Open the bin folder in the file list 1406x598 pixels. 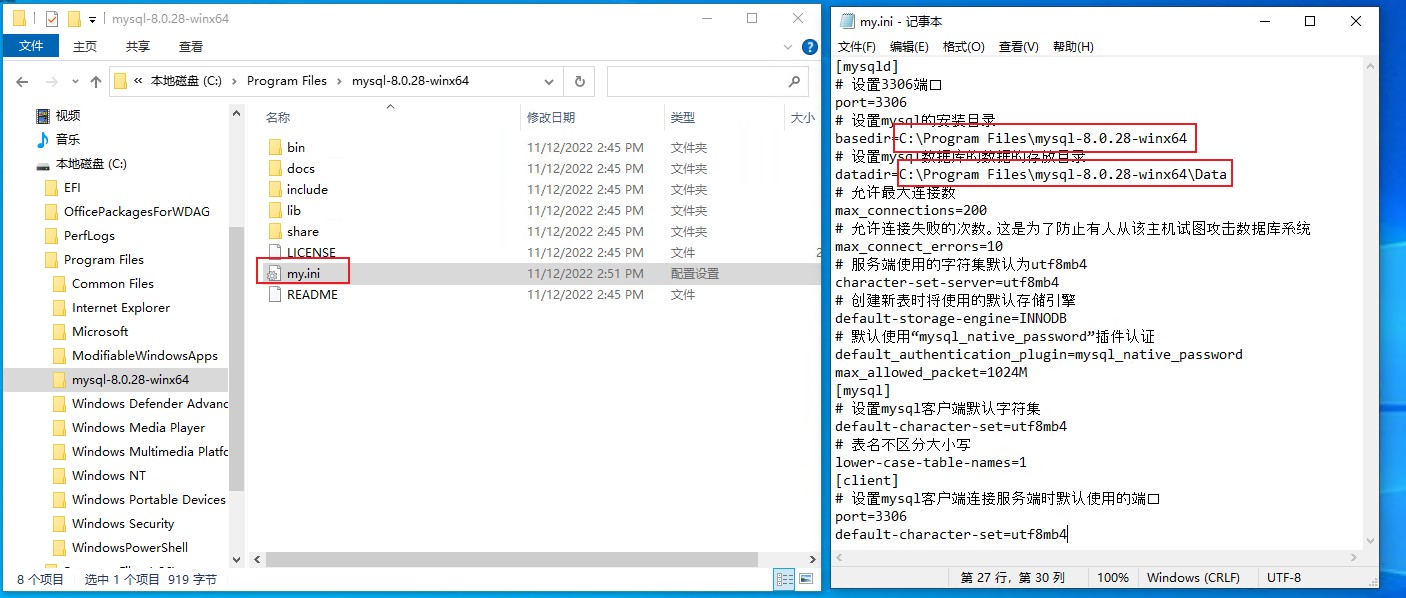(296, 147)
